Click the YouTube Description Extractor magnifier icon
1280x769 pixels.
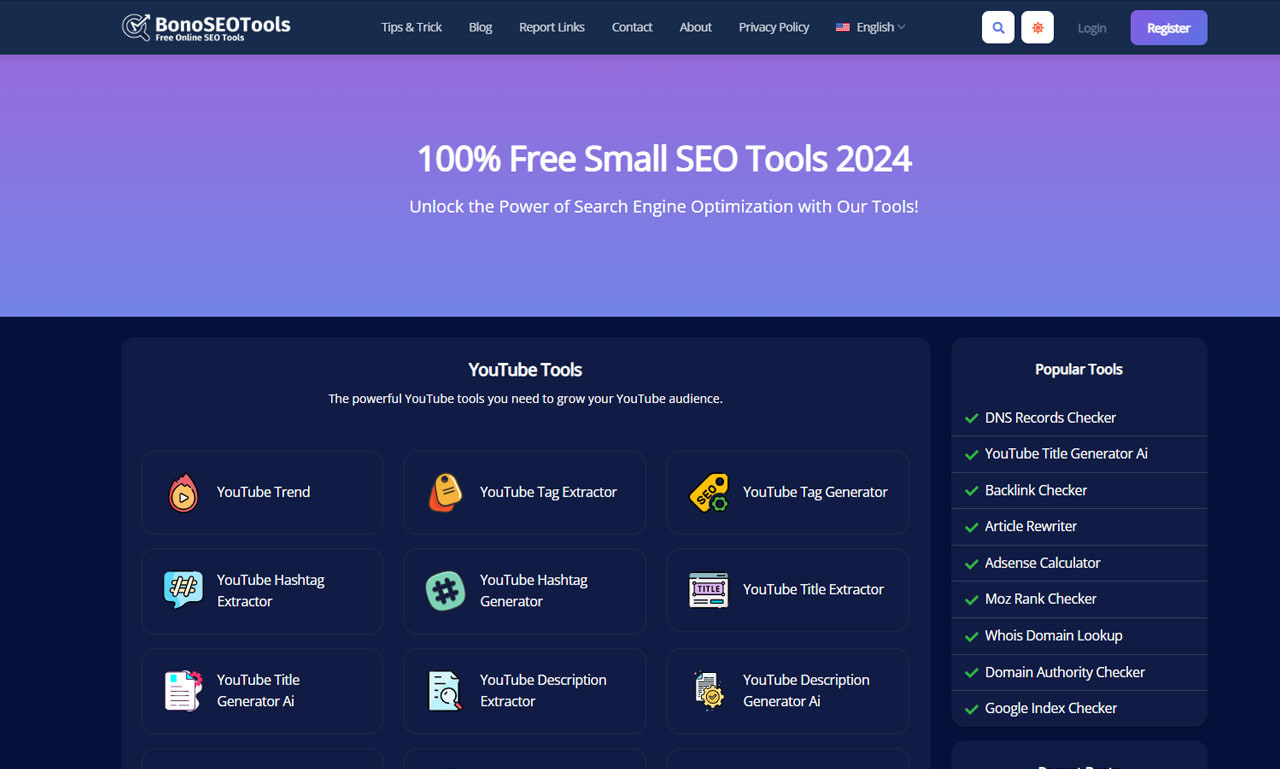tap(445, 691)
